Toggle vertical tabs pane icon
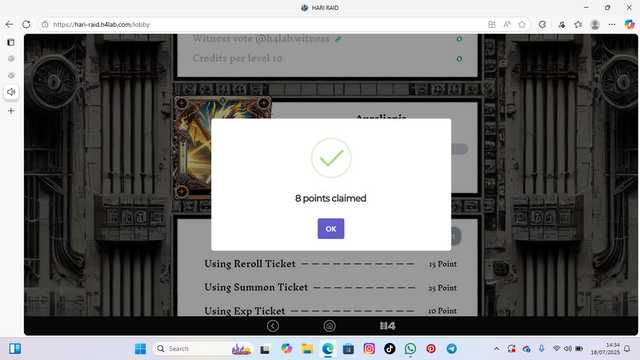Viewport: 640px width, 360px height. (11, 42)
